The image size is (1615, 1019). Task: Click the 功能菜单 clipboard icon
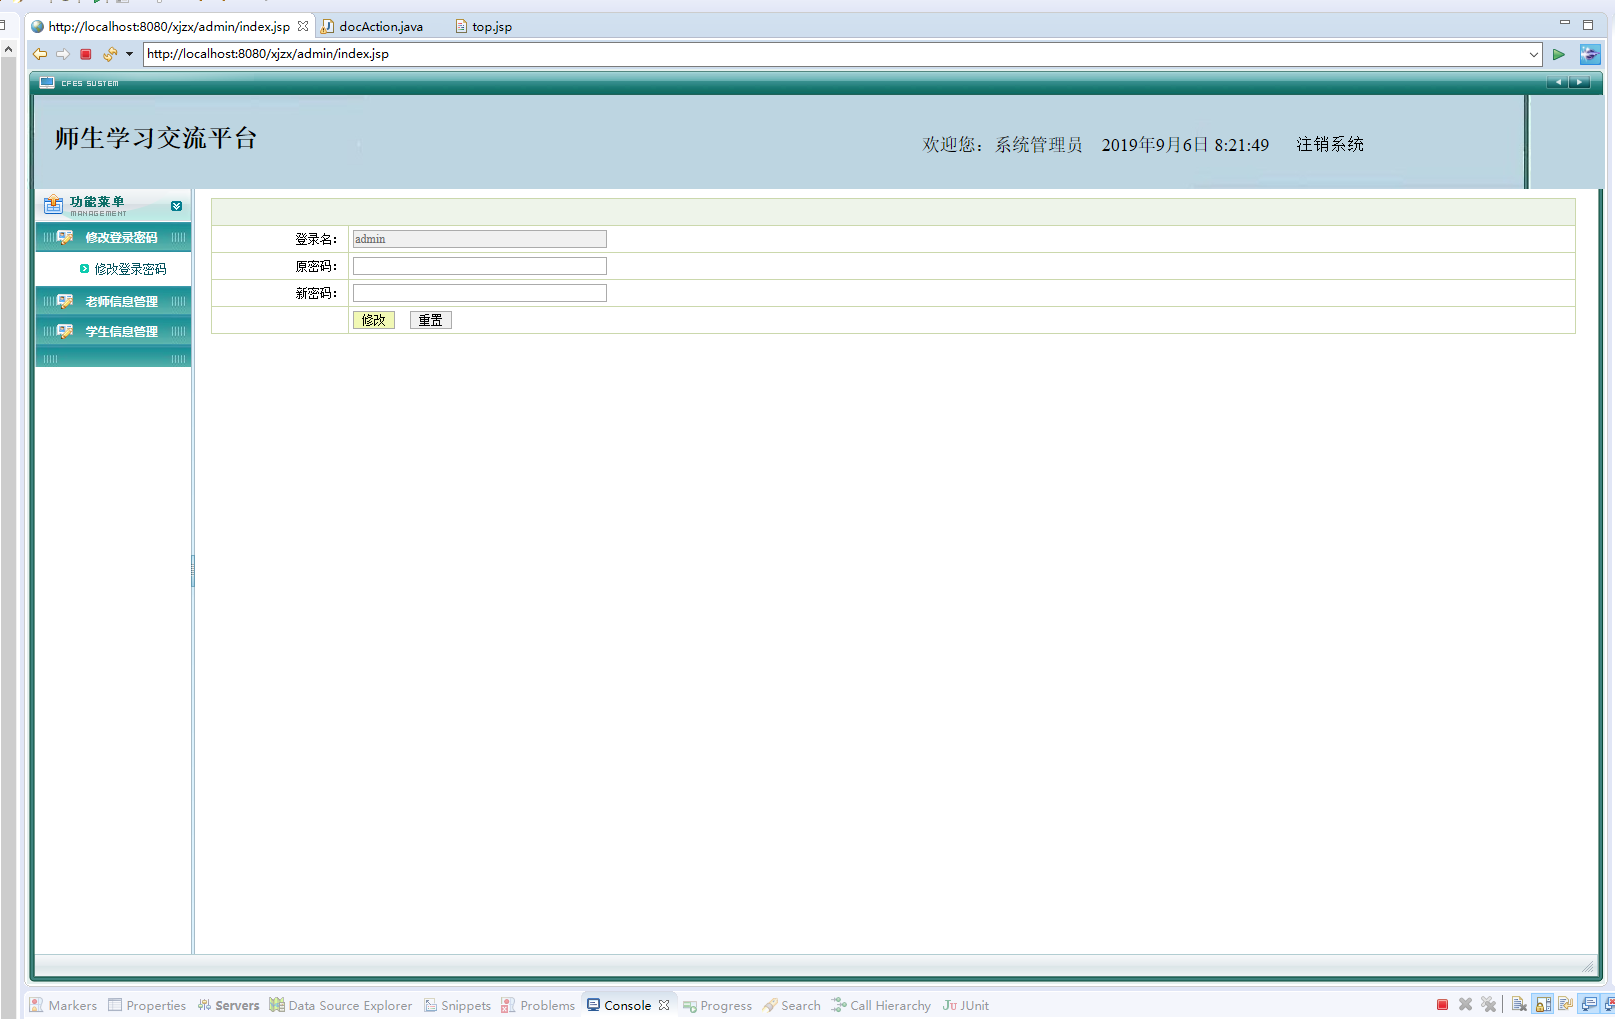coord(54,205)
